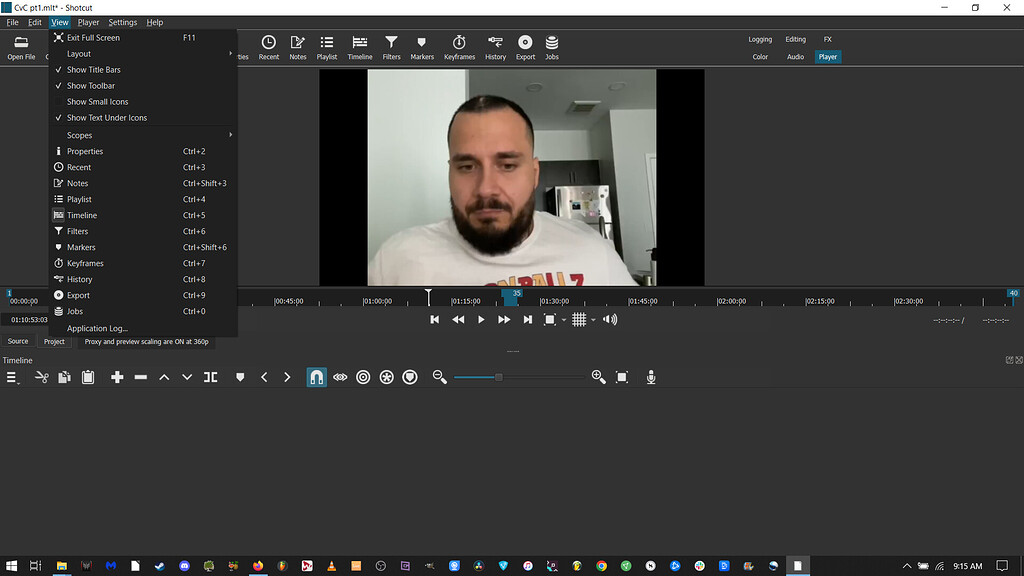Viewport: 1024px width, 576px height.
Task: Switch to the Source tab
Action: pos(18,341)
